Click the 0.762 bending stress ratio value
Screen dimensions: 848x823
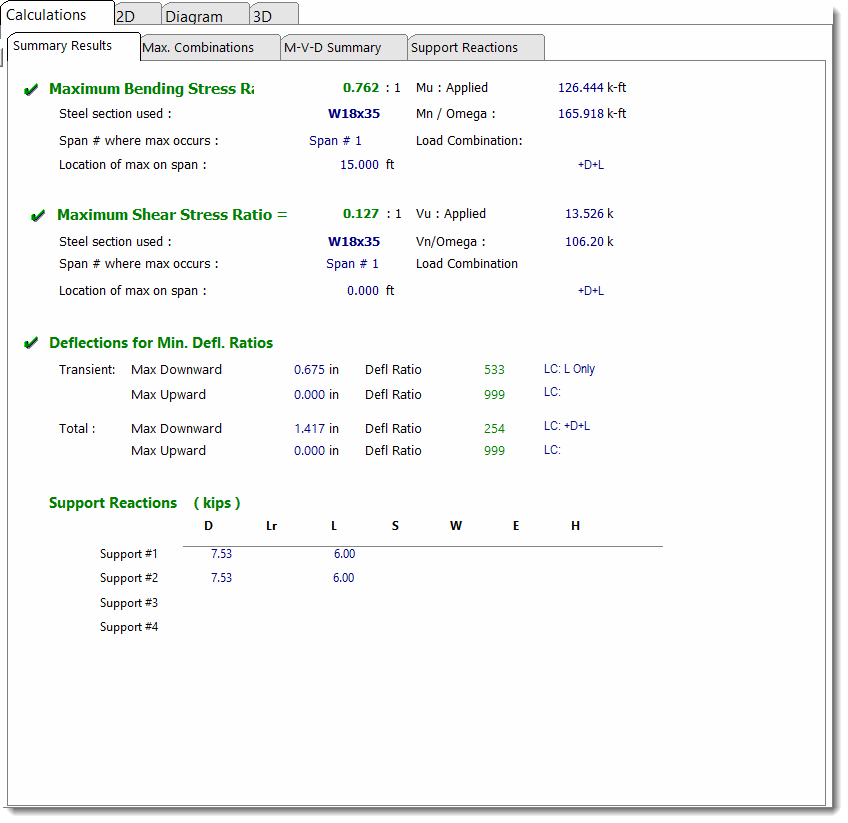361,88
